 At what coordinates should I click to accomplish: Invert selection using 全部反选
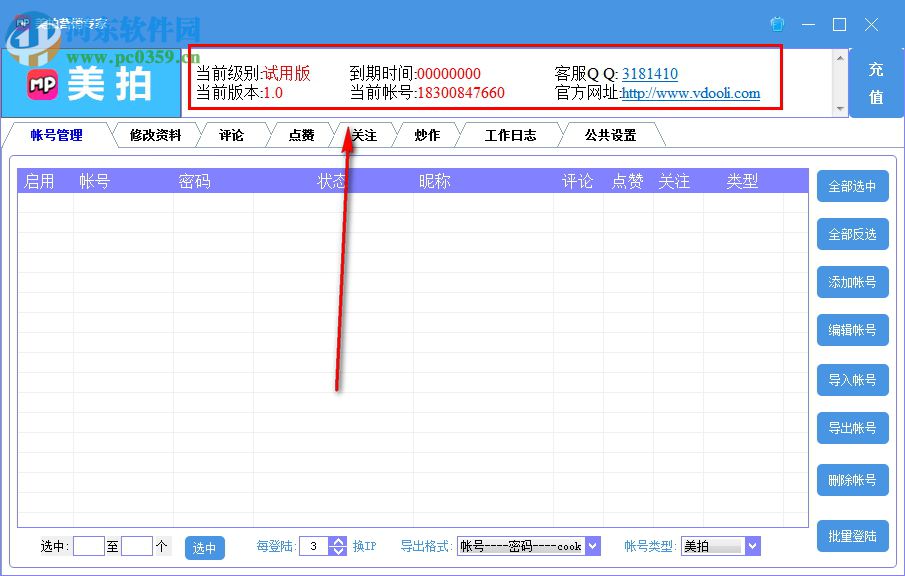(x=852, y=234)
